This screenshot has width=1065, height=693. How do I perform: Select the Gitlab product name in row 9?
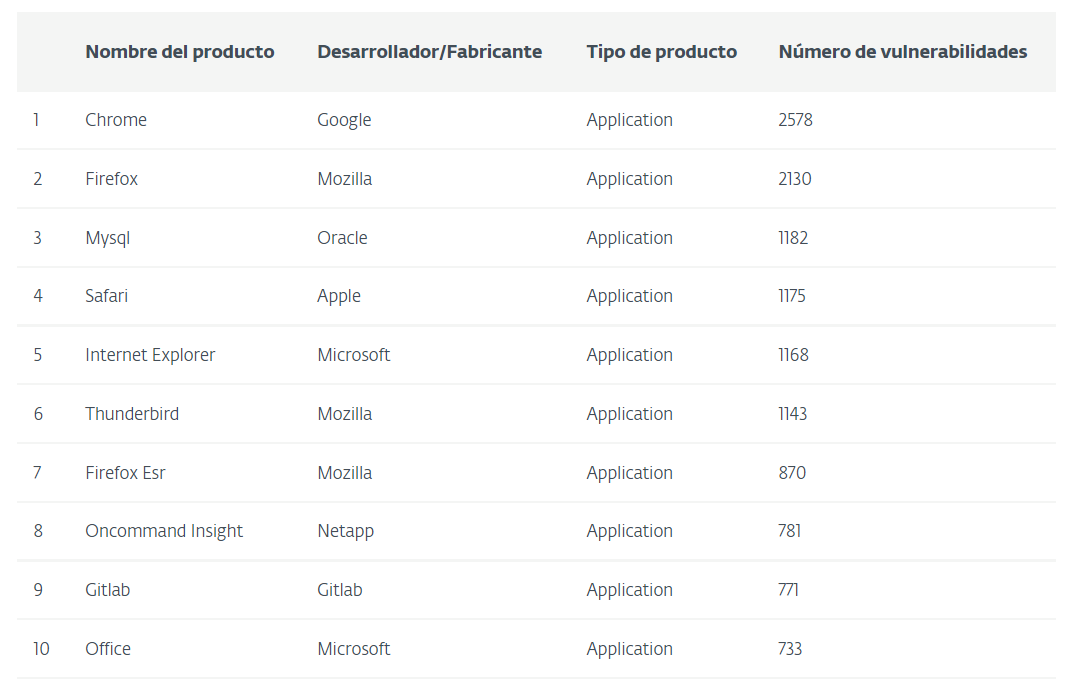coord(107,590)
